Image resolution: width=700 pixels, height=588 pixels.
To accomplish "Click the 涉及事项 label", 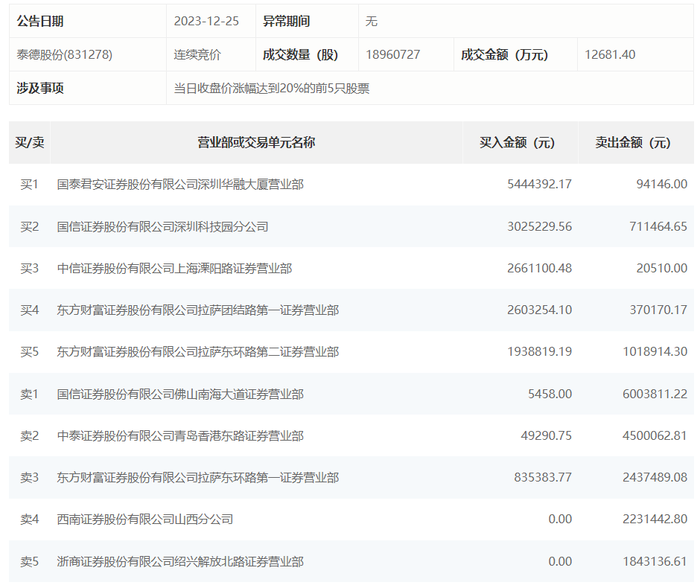I will click(40, 88).
